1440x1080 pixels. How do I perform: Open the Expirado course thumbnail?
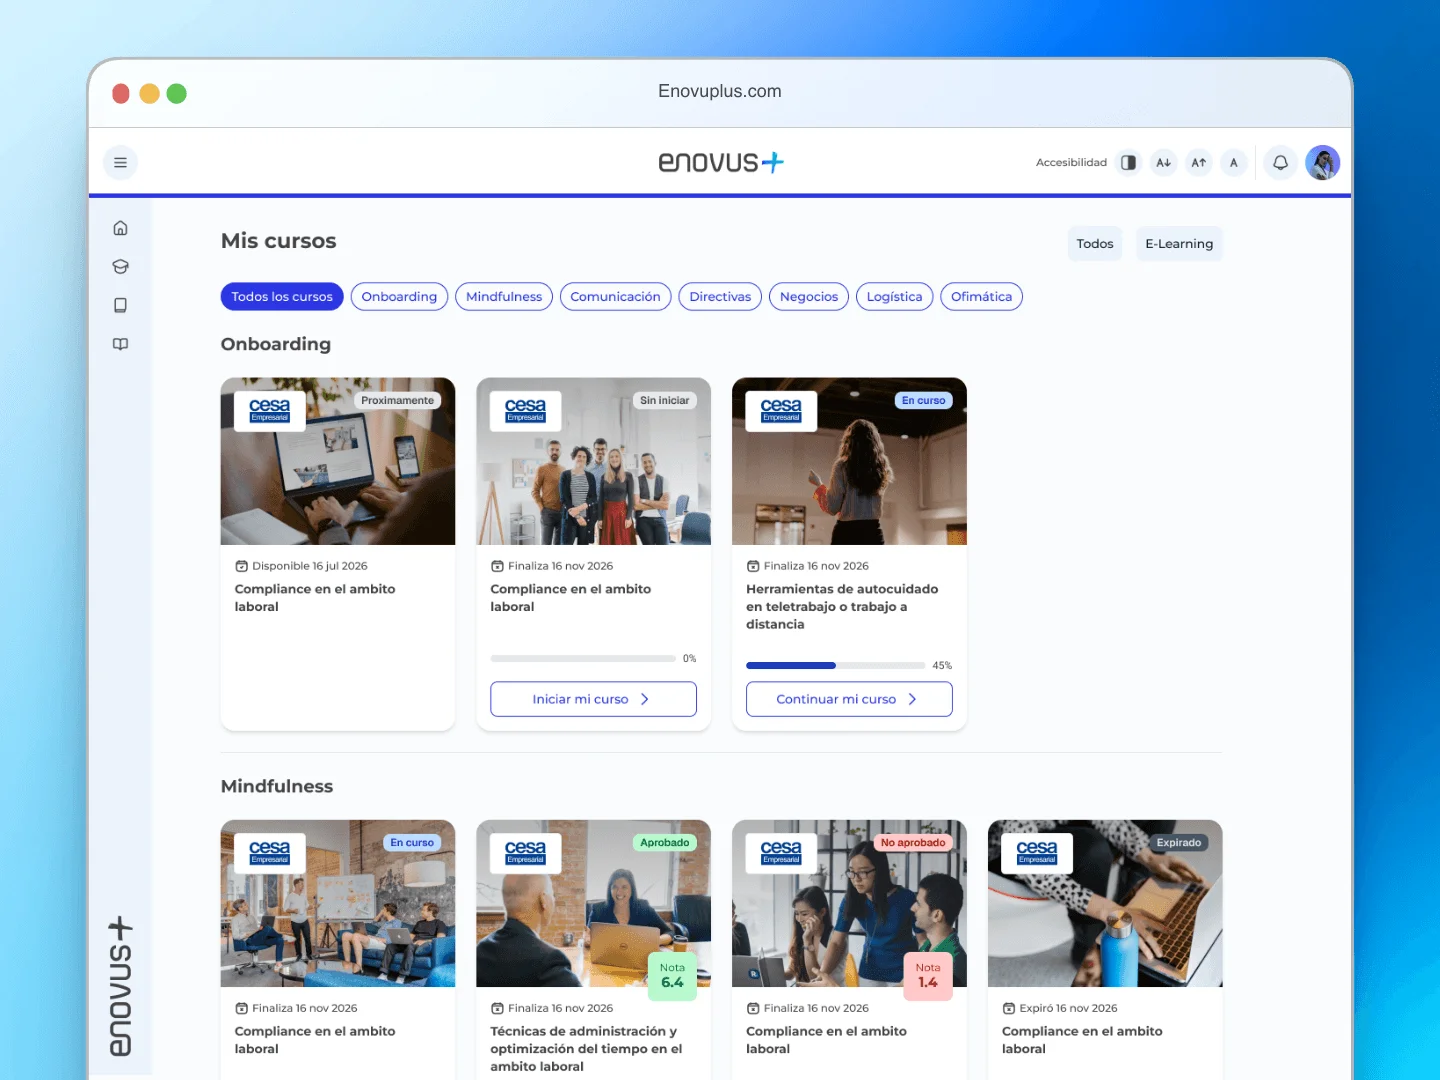point(1105,904)
